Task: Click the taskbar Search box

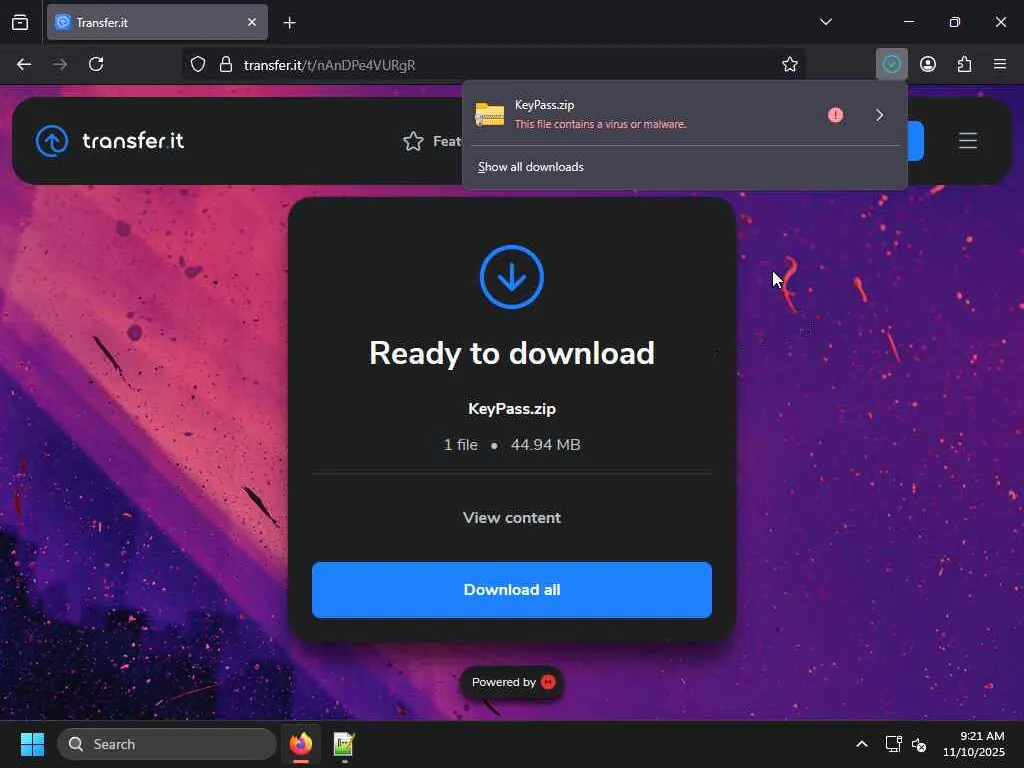Action: pyautogui.click(x=167, y=744)
